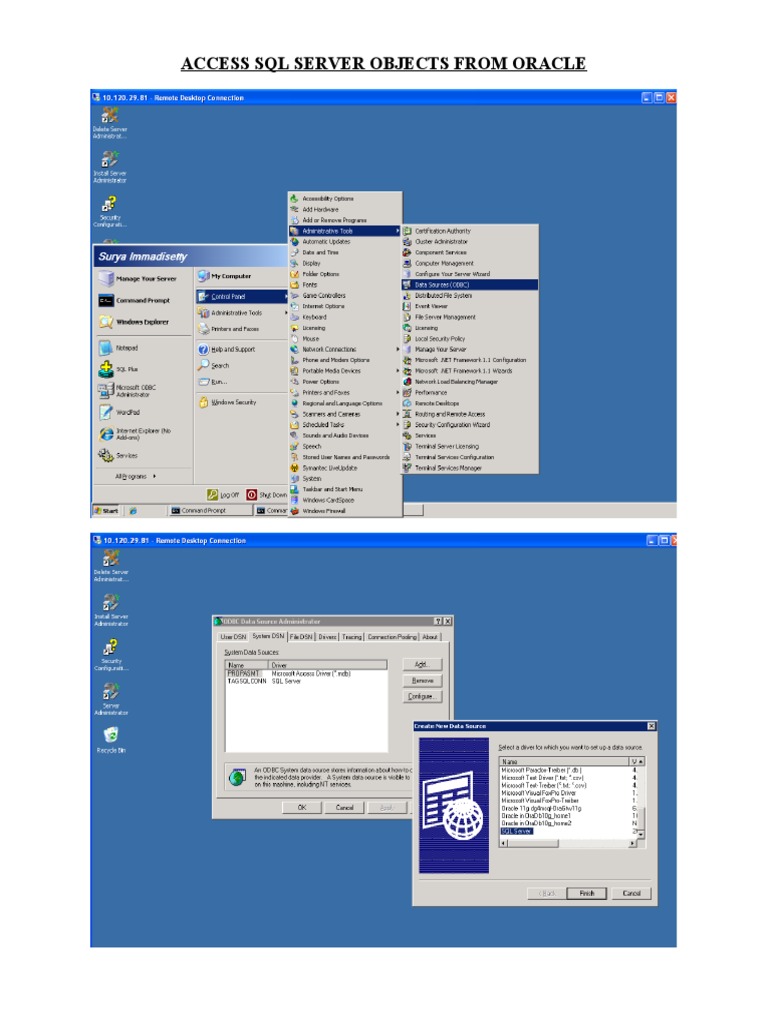The height and width of the screenshot is (1024, 768).
Task: Open the Tracing tab
Action: pyautogui.click(x=351, y=637)
